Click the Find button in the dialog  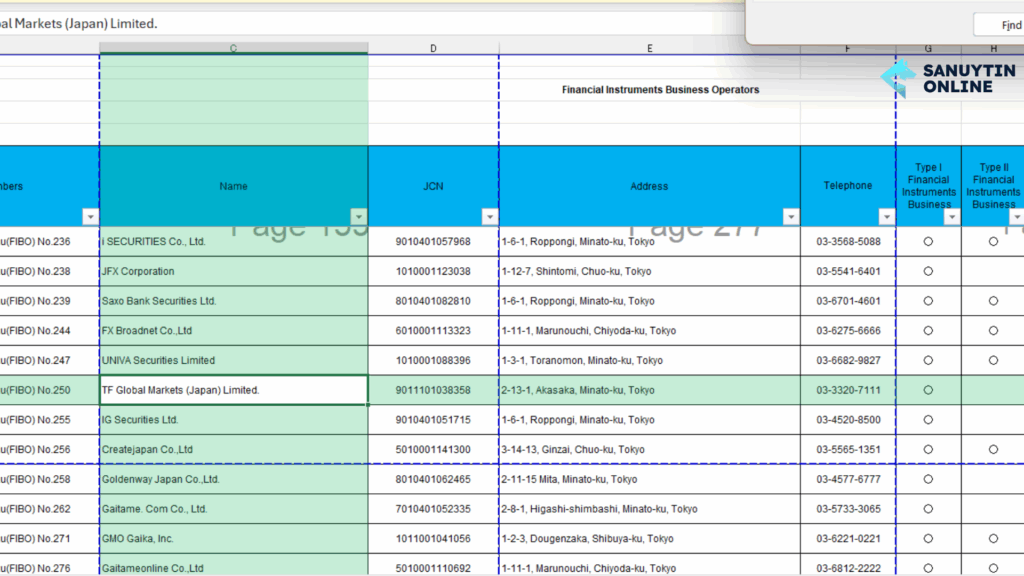click(999, 25)
